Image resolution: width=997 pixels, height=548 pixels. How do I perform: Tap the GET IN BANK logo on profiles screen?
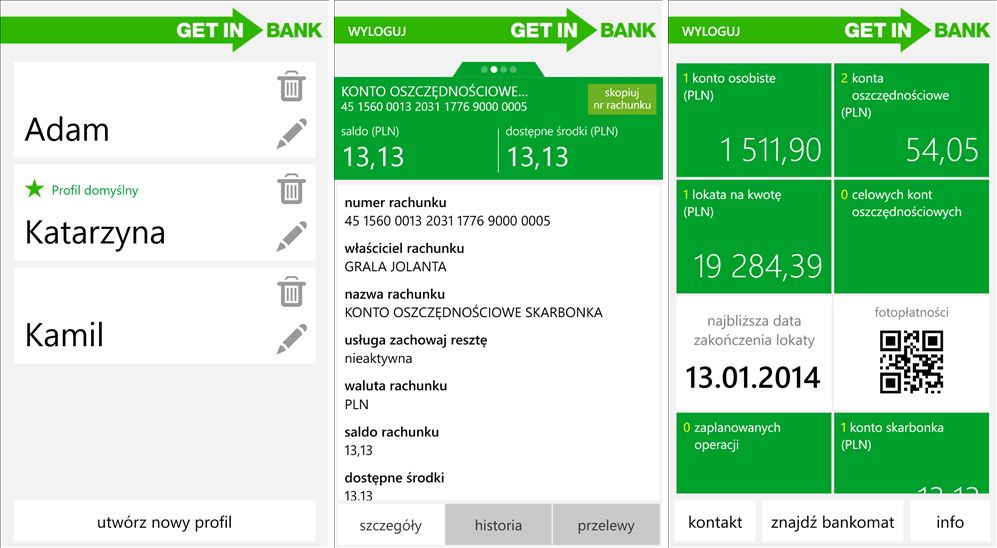(x=249, y=30)
